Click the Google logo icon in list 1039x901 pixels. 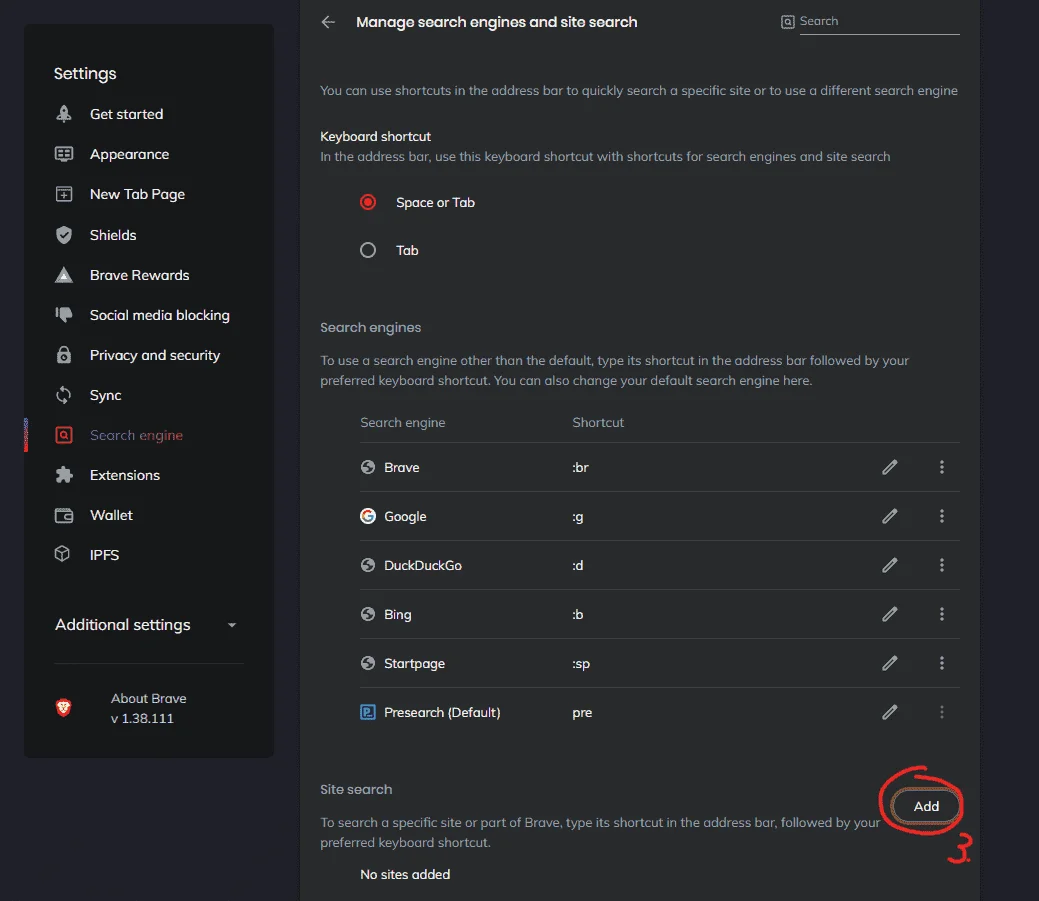click(368, 516)
